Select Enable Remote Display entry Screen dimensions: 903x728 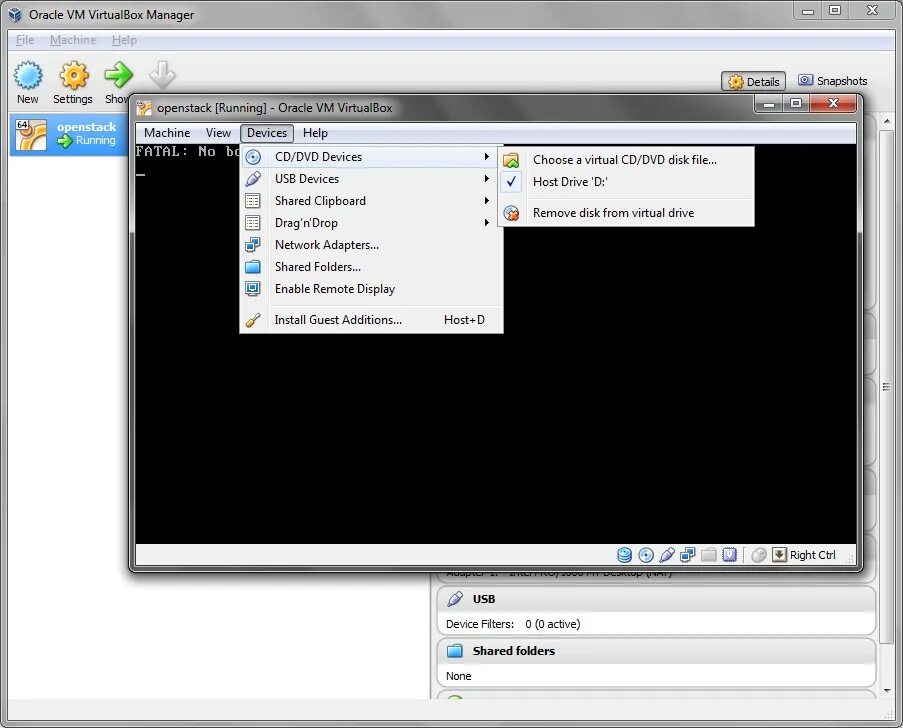(x=371, y=289)
